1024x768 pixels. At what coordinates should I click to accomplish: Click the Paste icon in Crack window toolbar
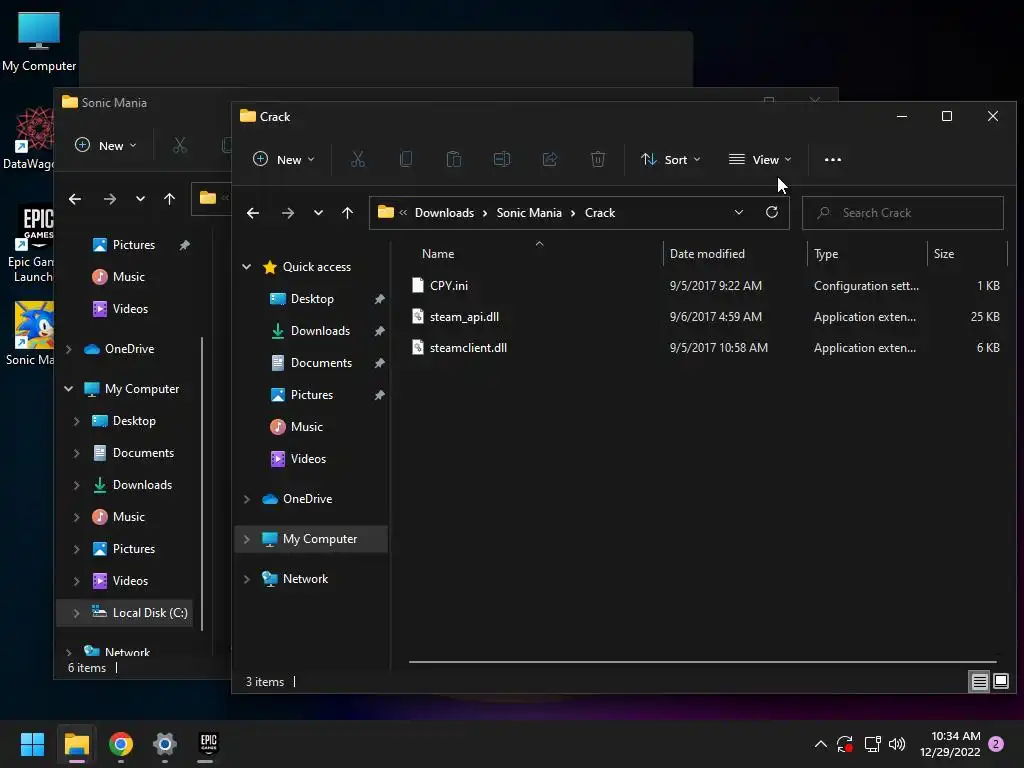pos(454,159)
